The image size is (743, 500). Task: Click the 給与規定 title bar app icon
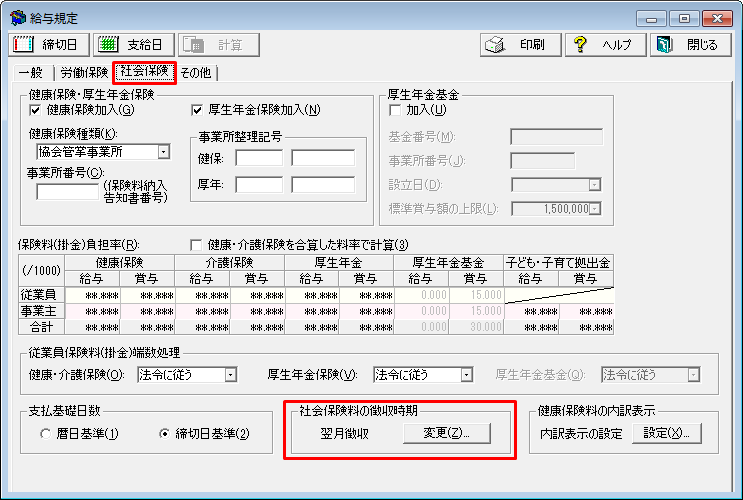pyautogui.click(x=17, y=17)
